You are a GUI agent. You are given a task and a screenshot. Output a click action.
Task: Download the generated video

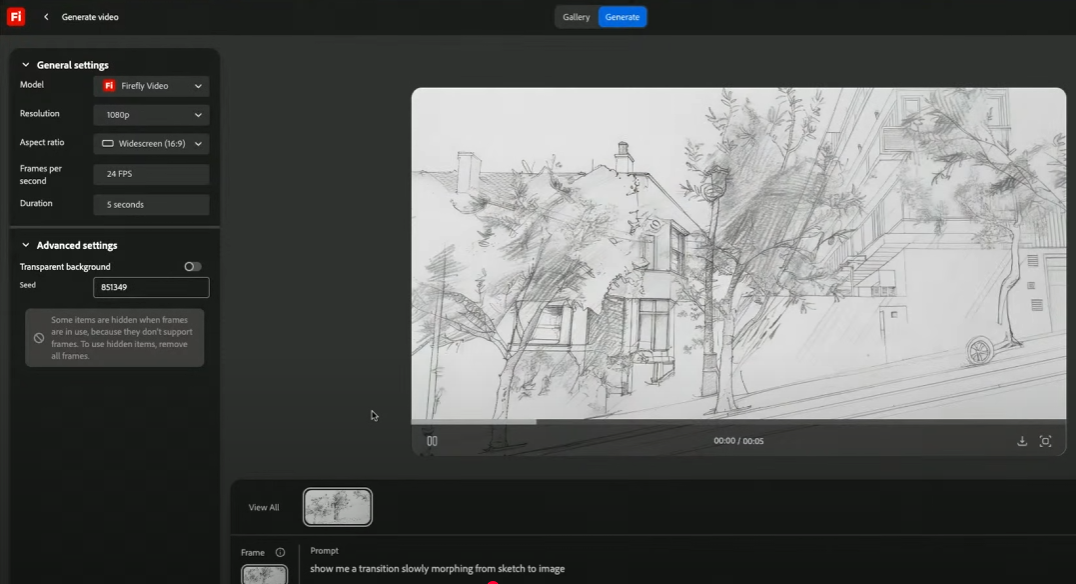click(1022, 441)
